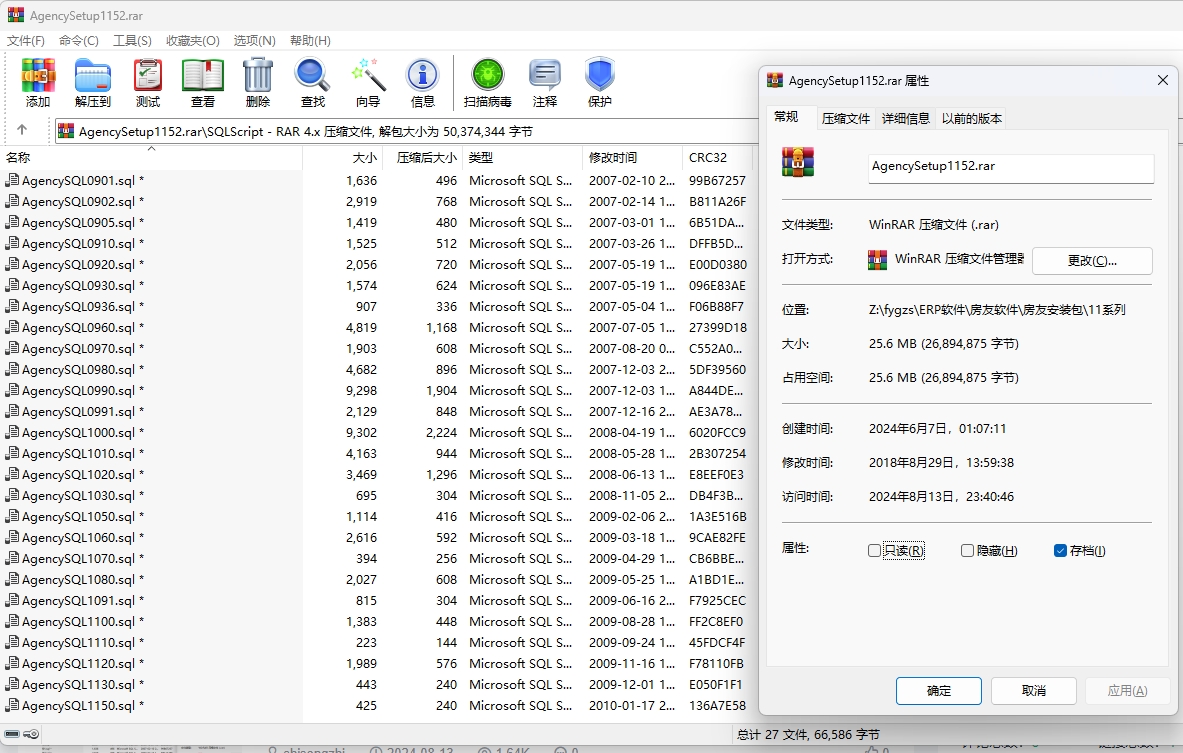
Task: Click the 扫描病毒 virus scan icon
Action: 488,82
